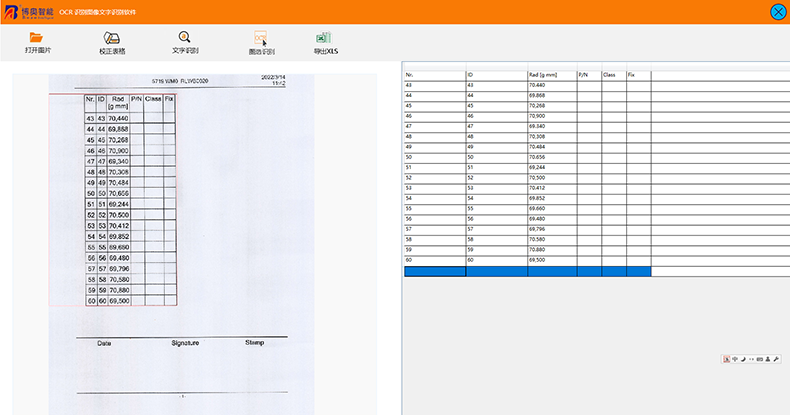Screen dimensions: 790x415
Task: Open IME settings wrench icon
Action: (x=776, y=358)
